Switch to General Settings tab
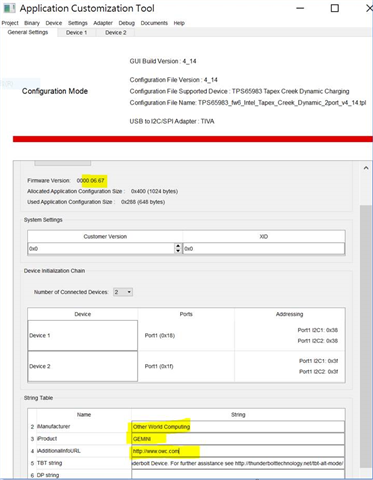This screenshot has height=480, width=373. click(x=28, y=32)
